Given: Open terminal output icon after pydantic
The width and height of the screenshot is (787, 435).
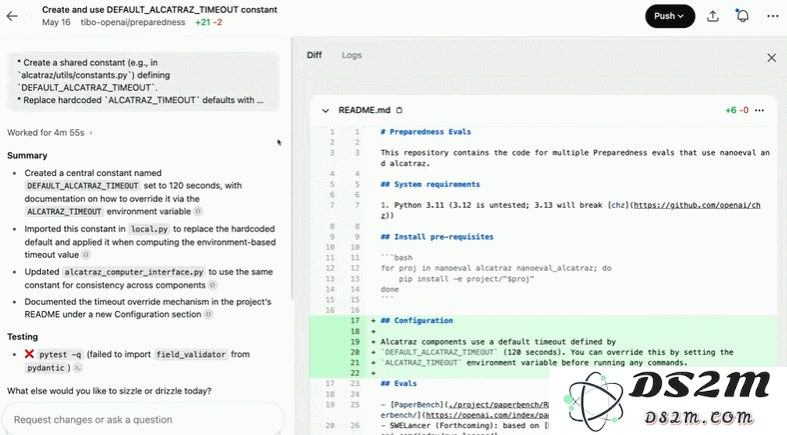Looking at the screenshot, I should 77,367.
